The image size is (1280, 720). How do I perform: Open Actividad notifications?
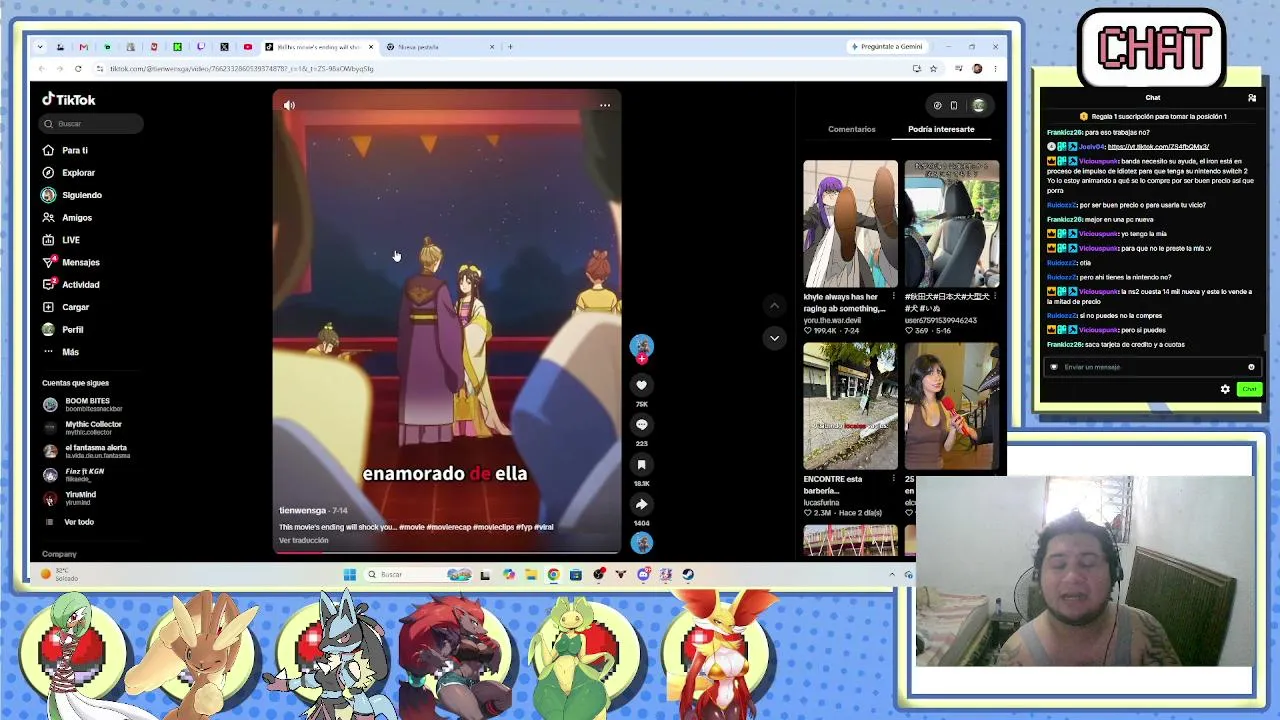tap(71, 284)
